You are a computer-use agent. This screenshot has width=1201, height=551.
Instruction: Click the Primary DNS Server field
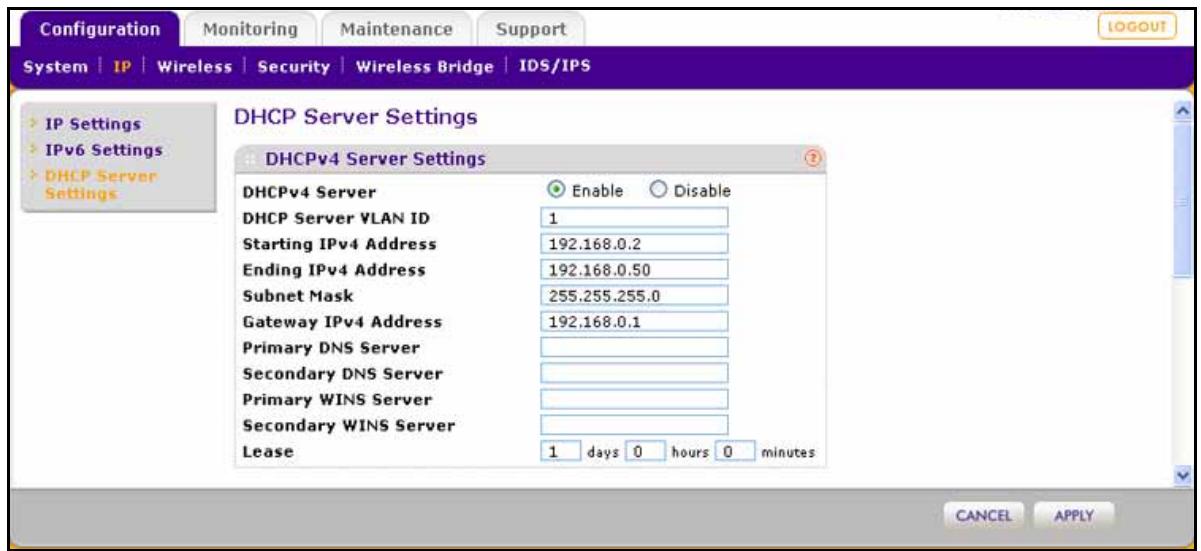pyautogui.click(x=634, y=347)
